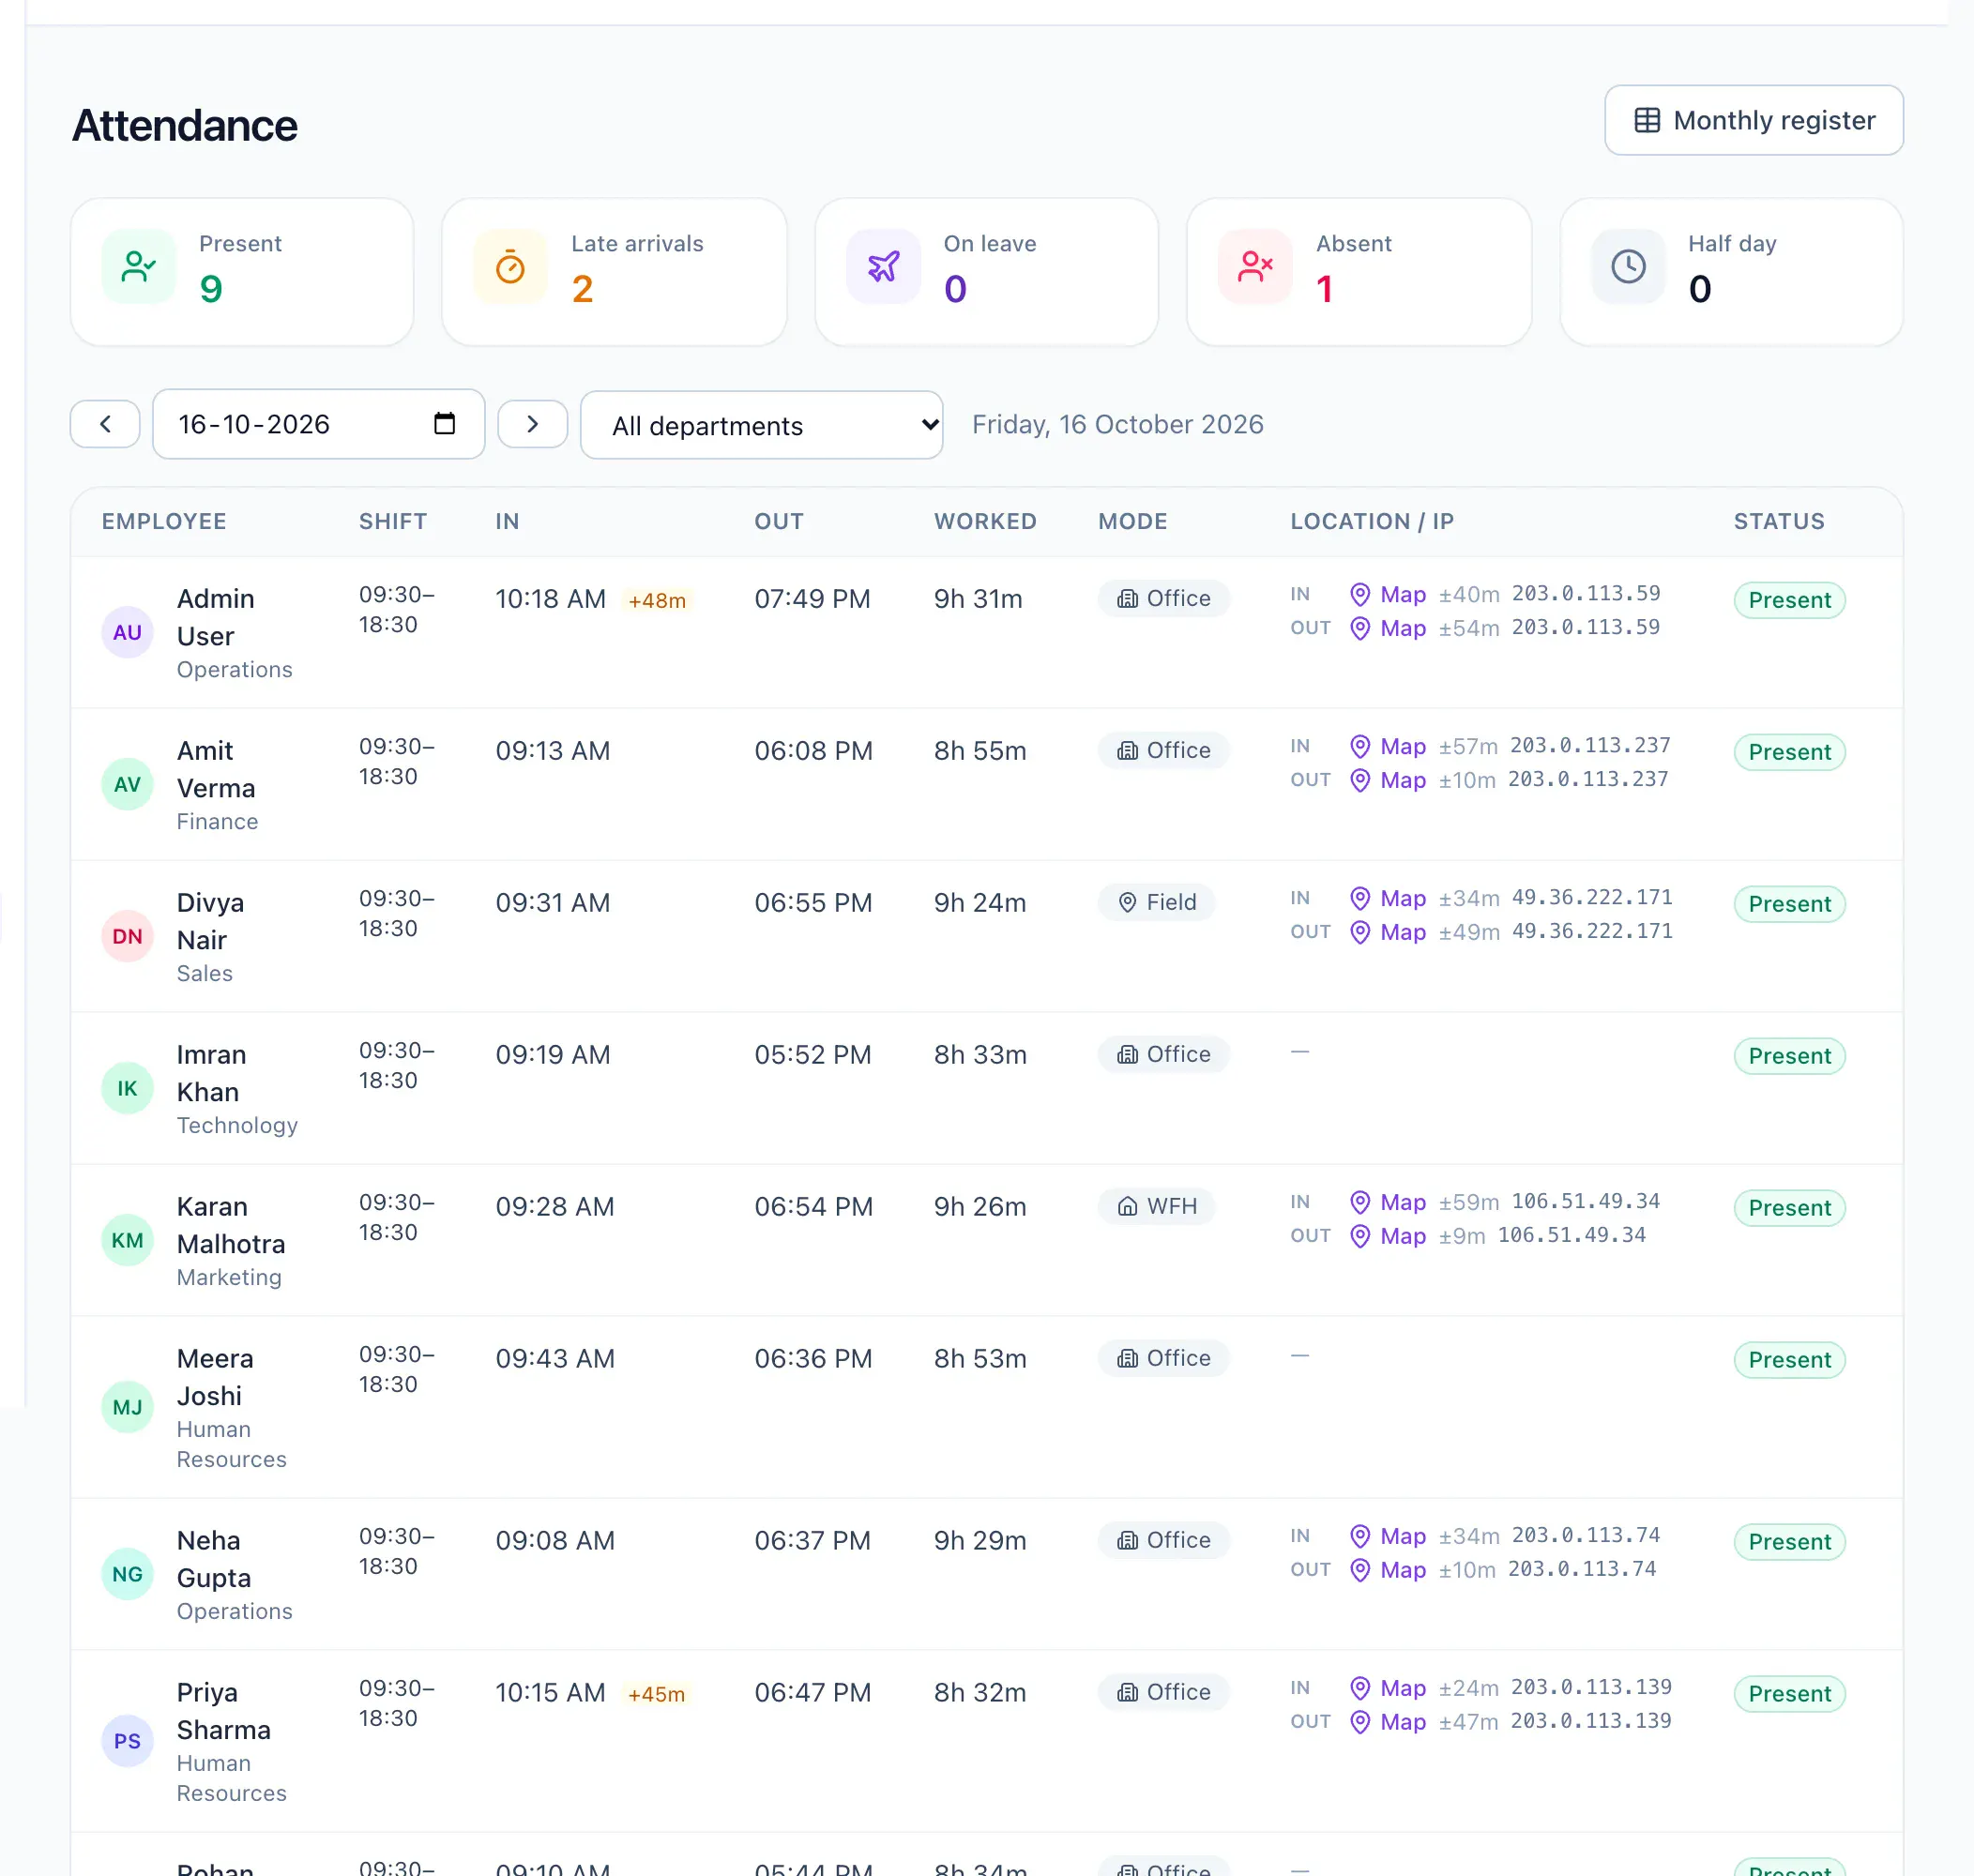
Task: Click Divya Nair's Field mode badge
Action: coord(1156,902)
